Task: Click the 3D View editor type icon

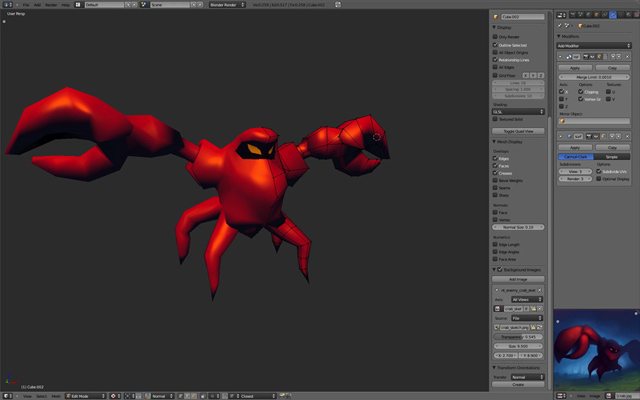Action: coord(7,395)
